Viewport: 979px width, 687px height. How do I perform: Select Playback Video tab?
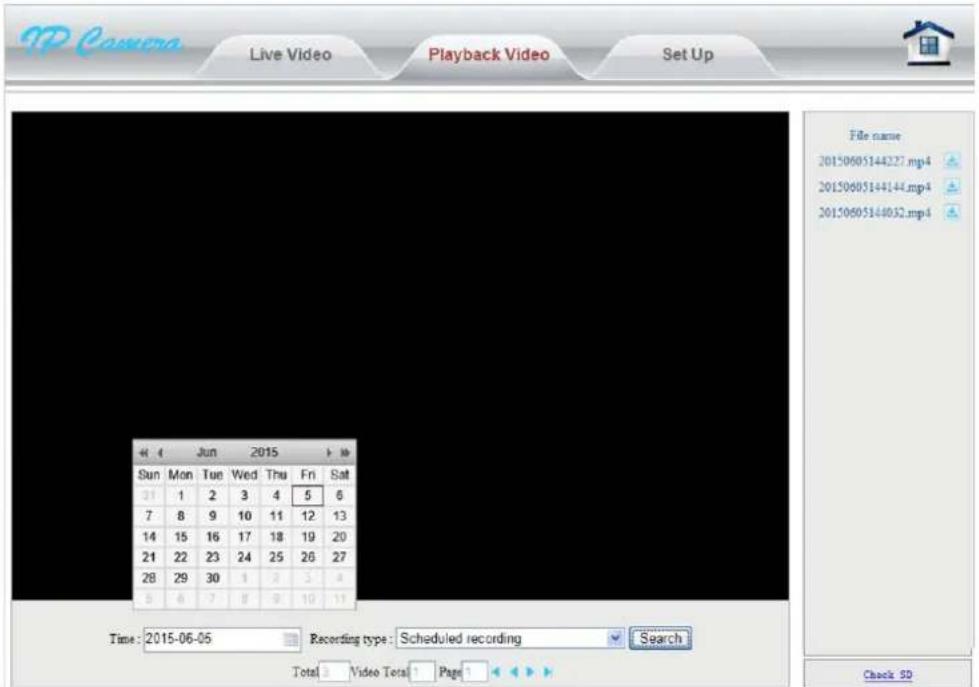pos(489,54)
